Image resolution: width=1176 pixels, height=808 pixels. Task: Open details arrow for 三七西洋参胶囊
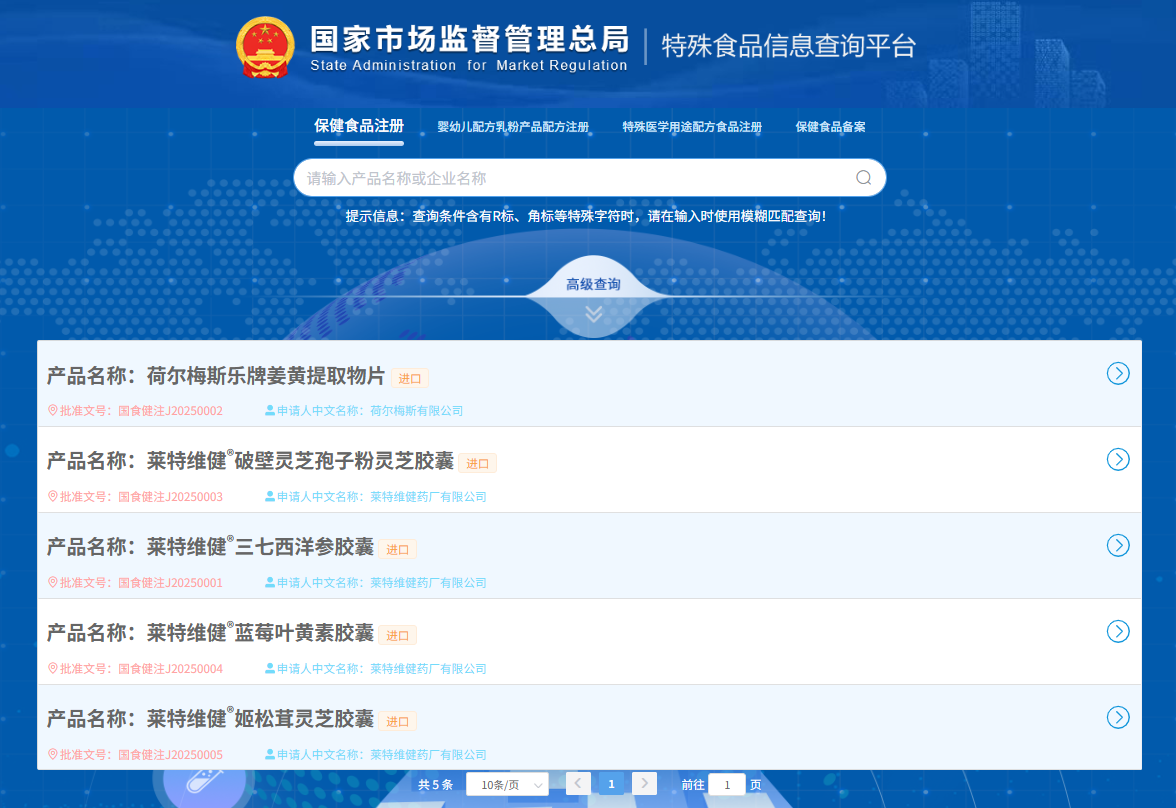(1118, 545)
